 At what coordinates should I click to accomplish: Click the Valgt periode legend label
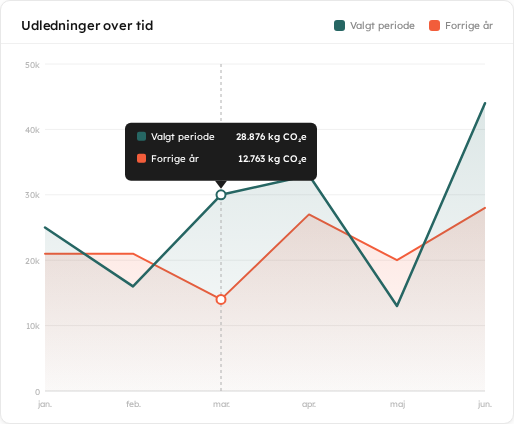tap(382, 26)
